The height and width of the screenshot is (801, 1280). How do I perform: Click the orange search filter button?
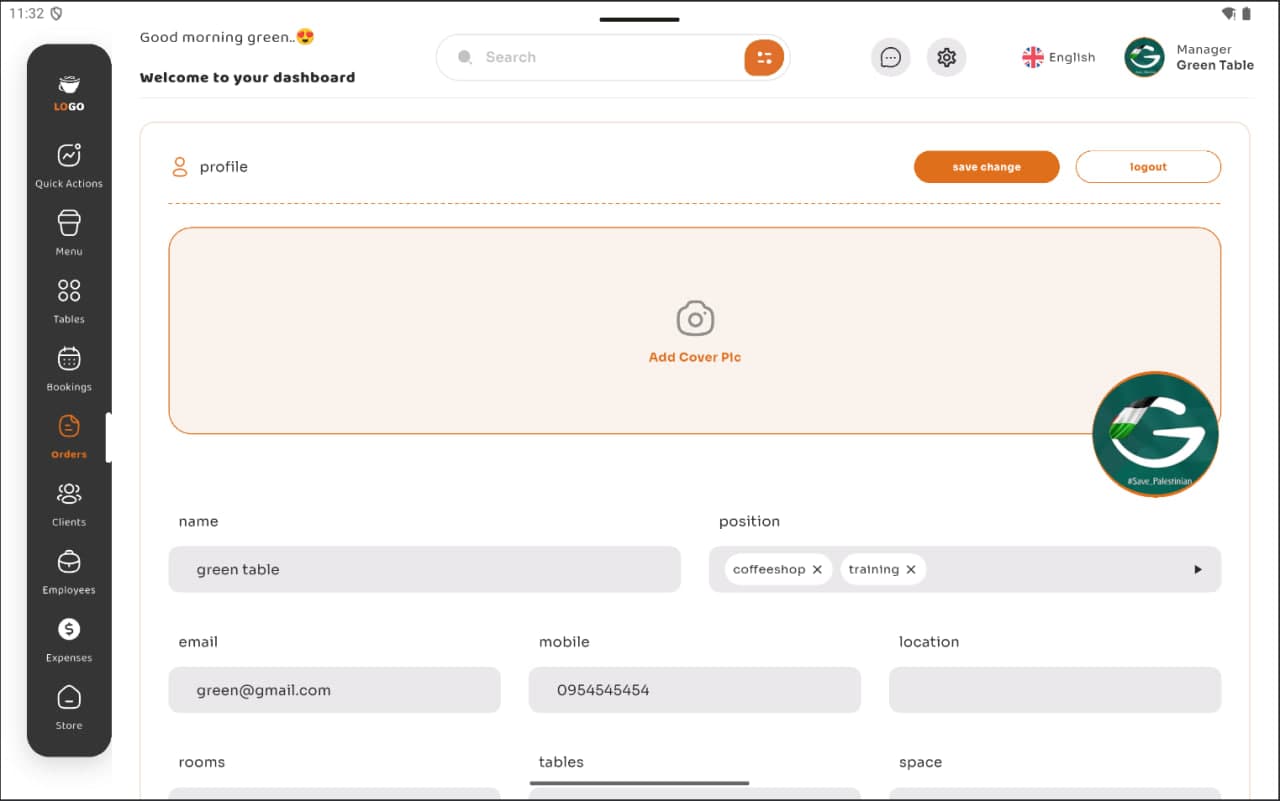pyautogui.click(x=764, y=58)
